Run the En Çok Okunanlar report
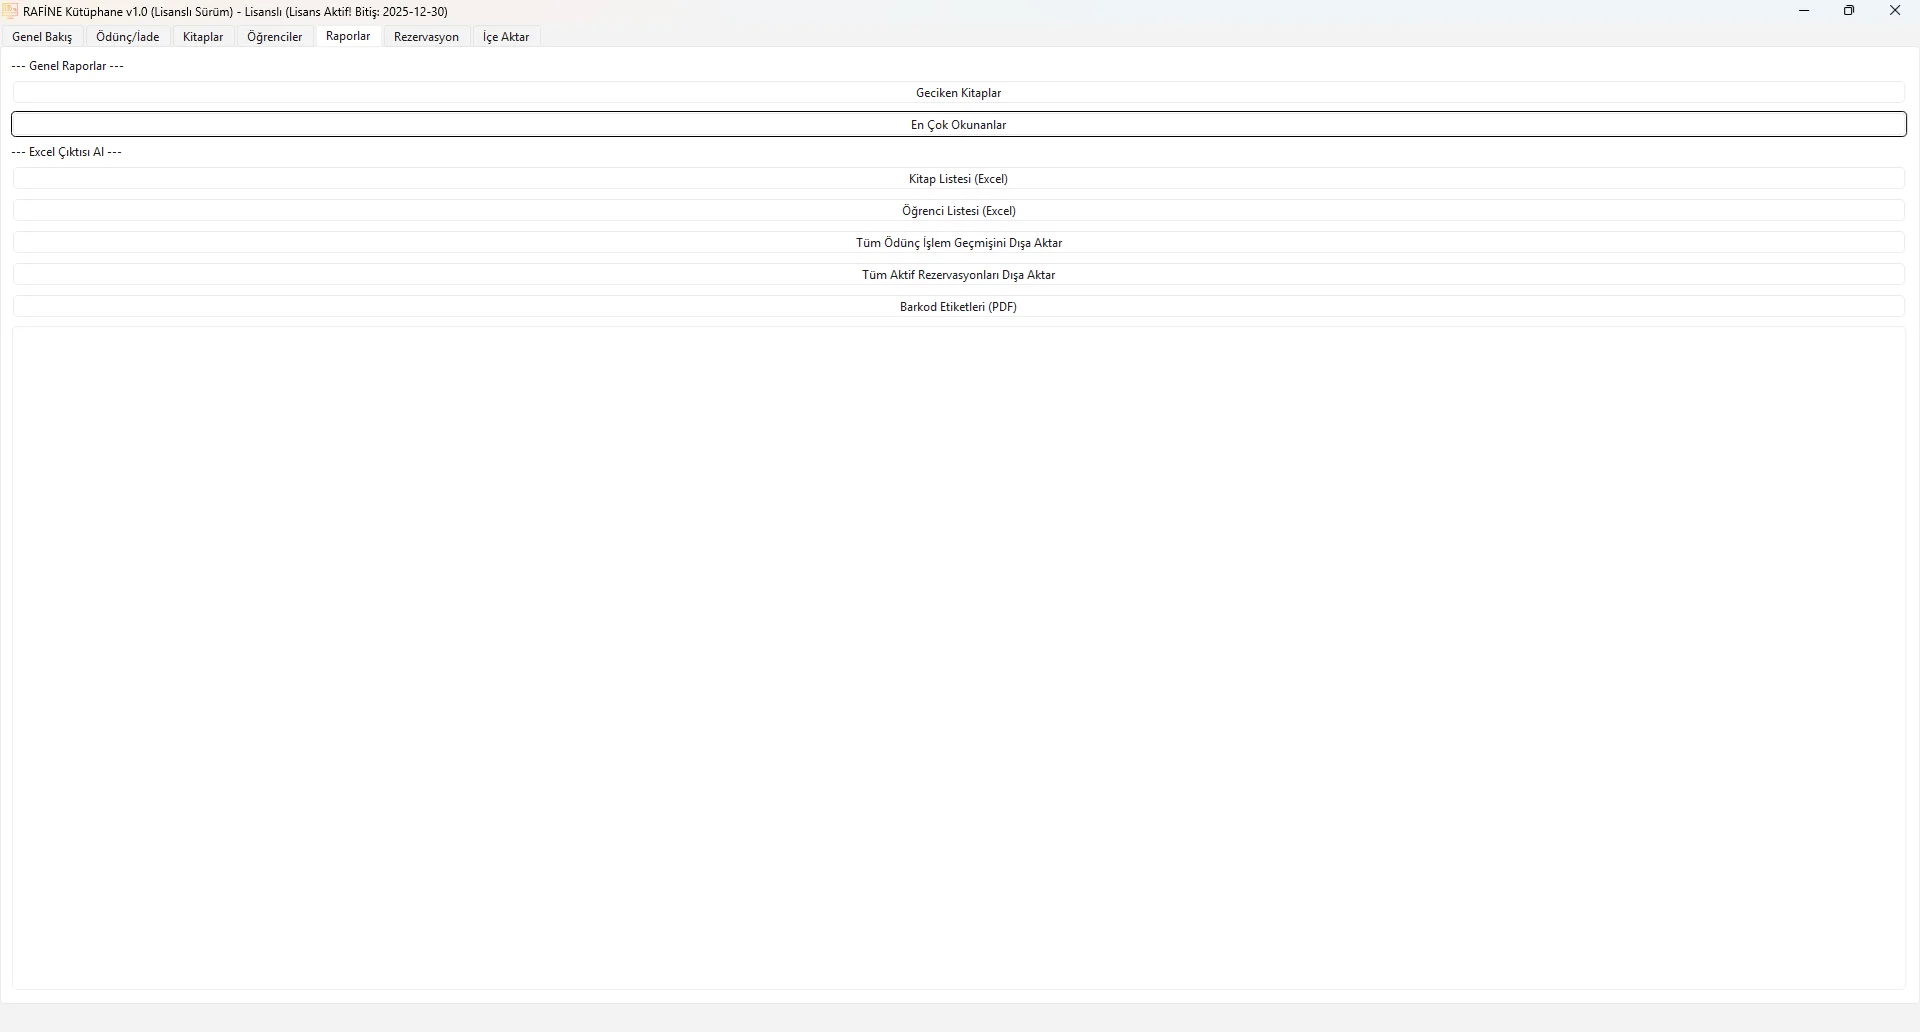Image resolution: width=1920 pixels, height=1032 pixels. (958, 125)
